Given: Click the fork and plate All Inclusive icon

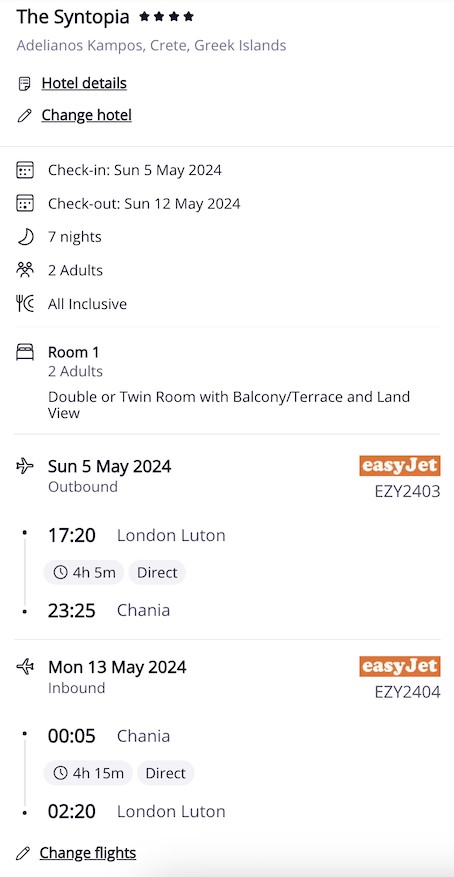Looking at the screenshot, I should (x=25, y=304).
